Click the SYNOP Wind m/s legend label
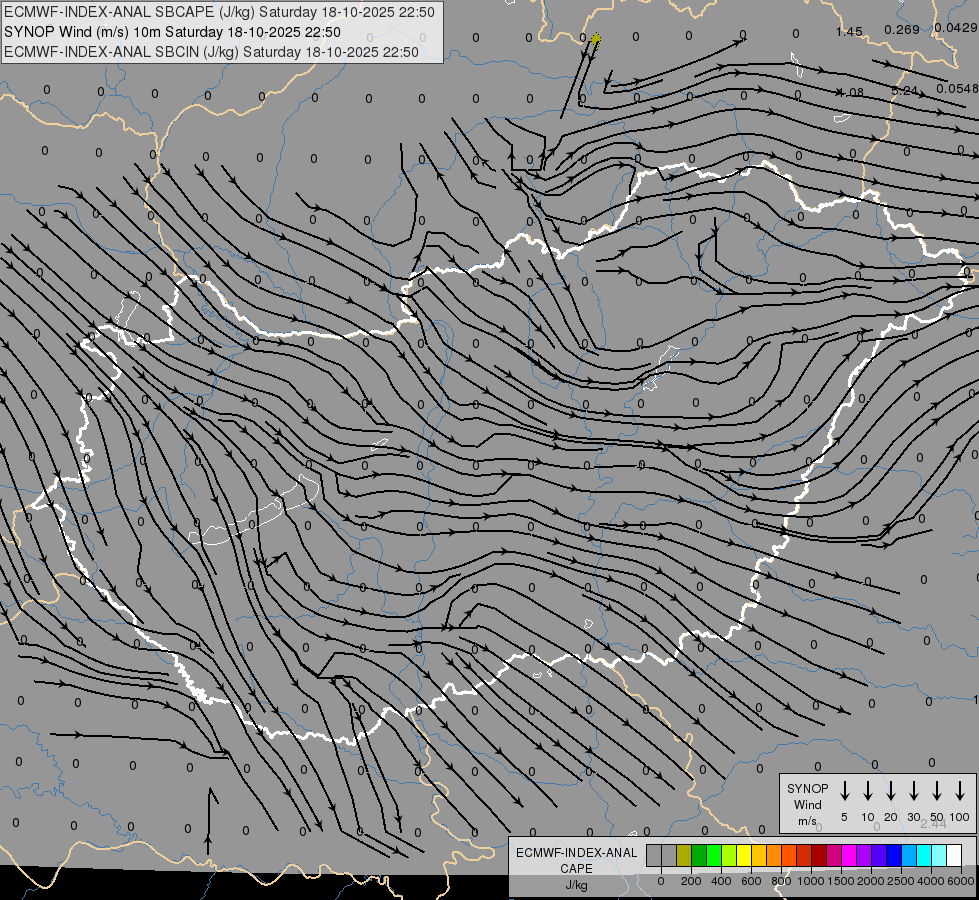Viewport: 979px width, 900px height. tap(807, 804)
